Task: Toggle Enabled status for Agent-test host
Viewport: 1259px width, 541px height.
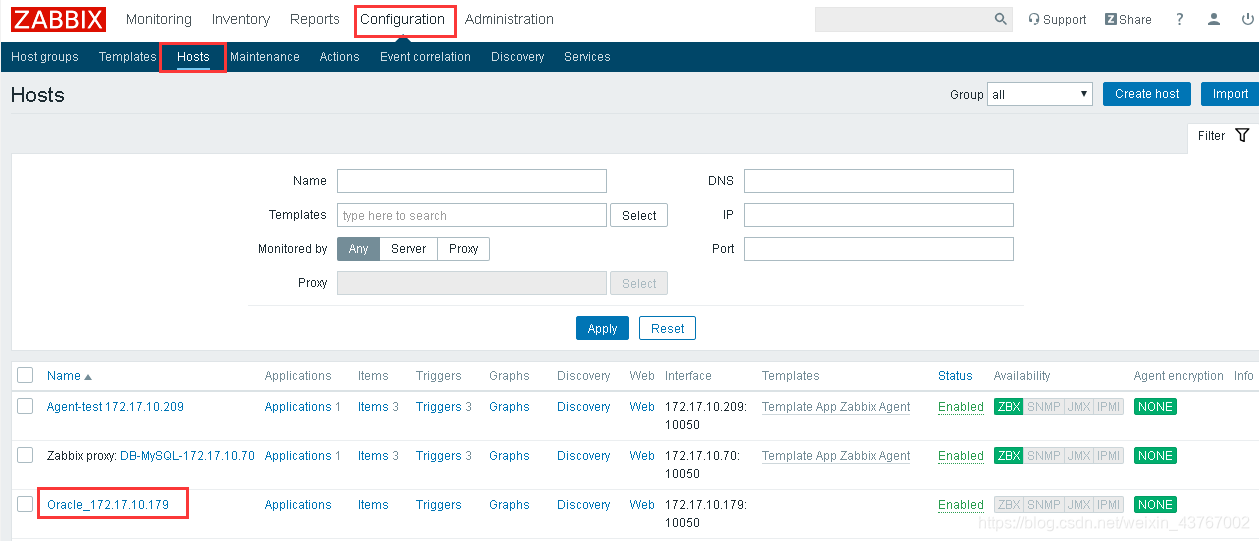Action: 961,407
